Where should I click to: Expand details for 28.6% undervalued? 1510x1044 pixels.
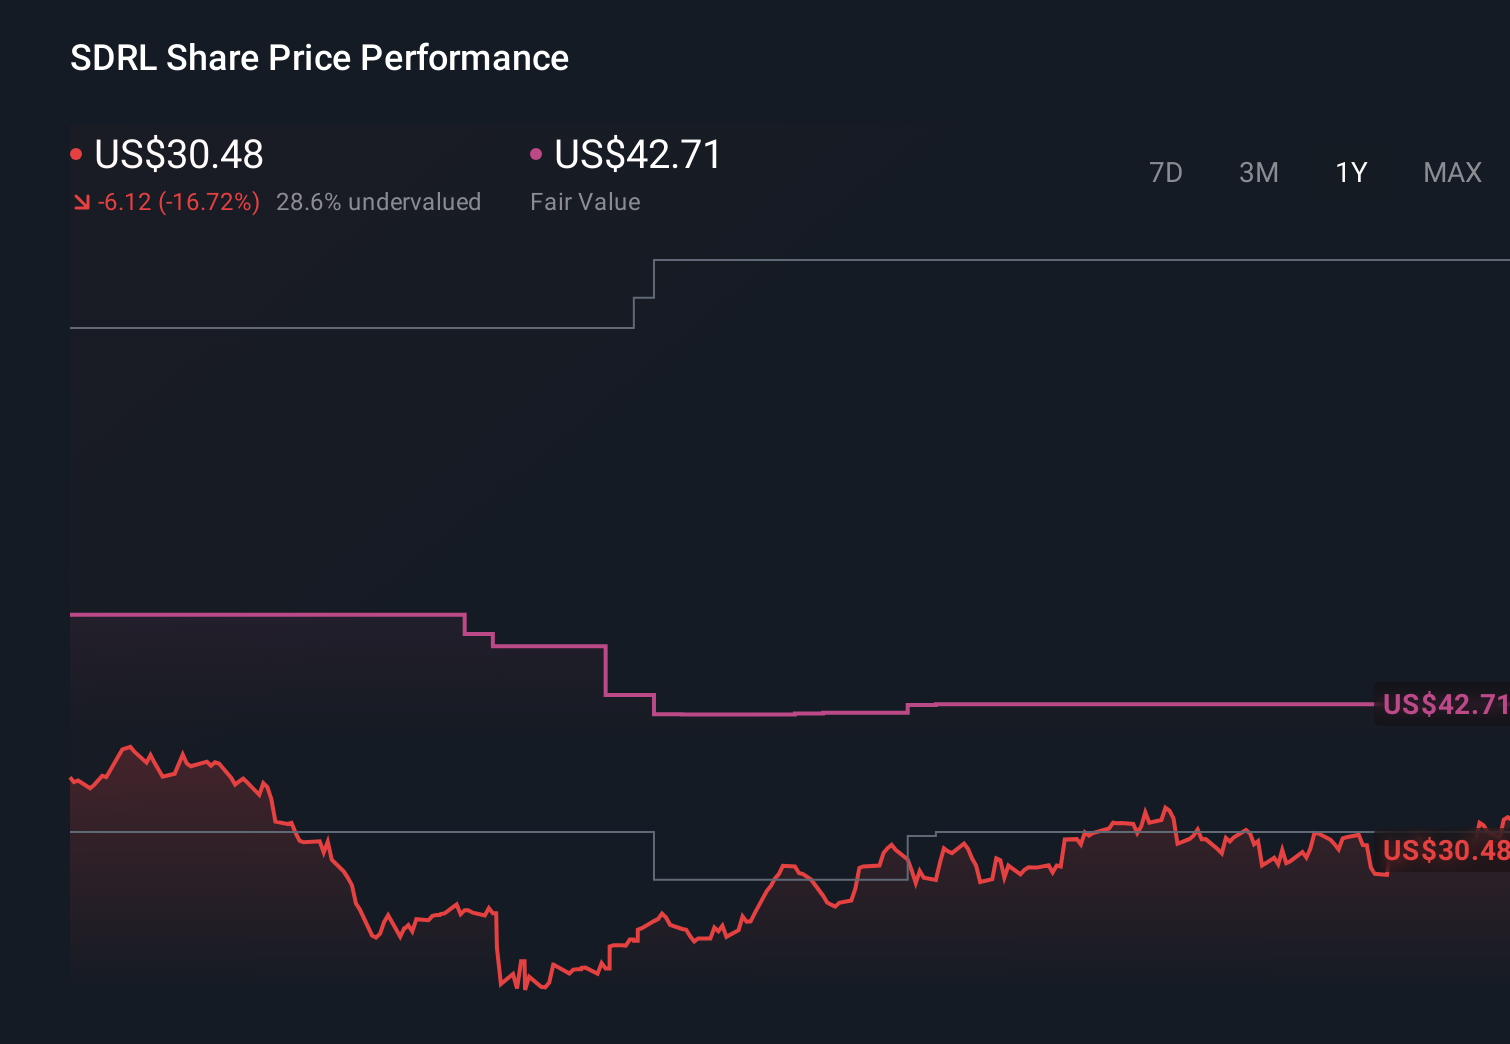379,202
